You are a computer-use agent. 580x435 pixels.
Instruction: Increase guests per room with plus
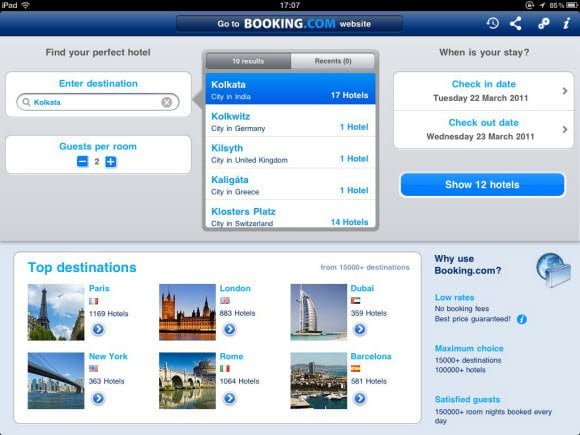(111, 161)
